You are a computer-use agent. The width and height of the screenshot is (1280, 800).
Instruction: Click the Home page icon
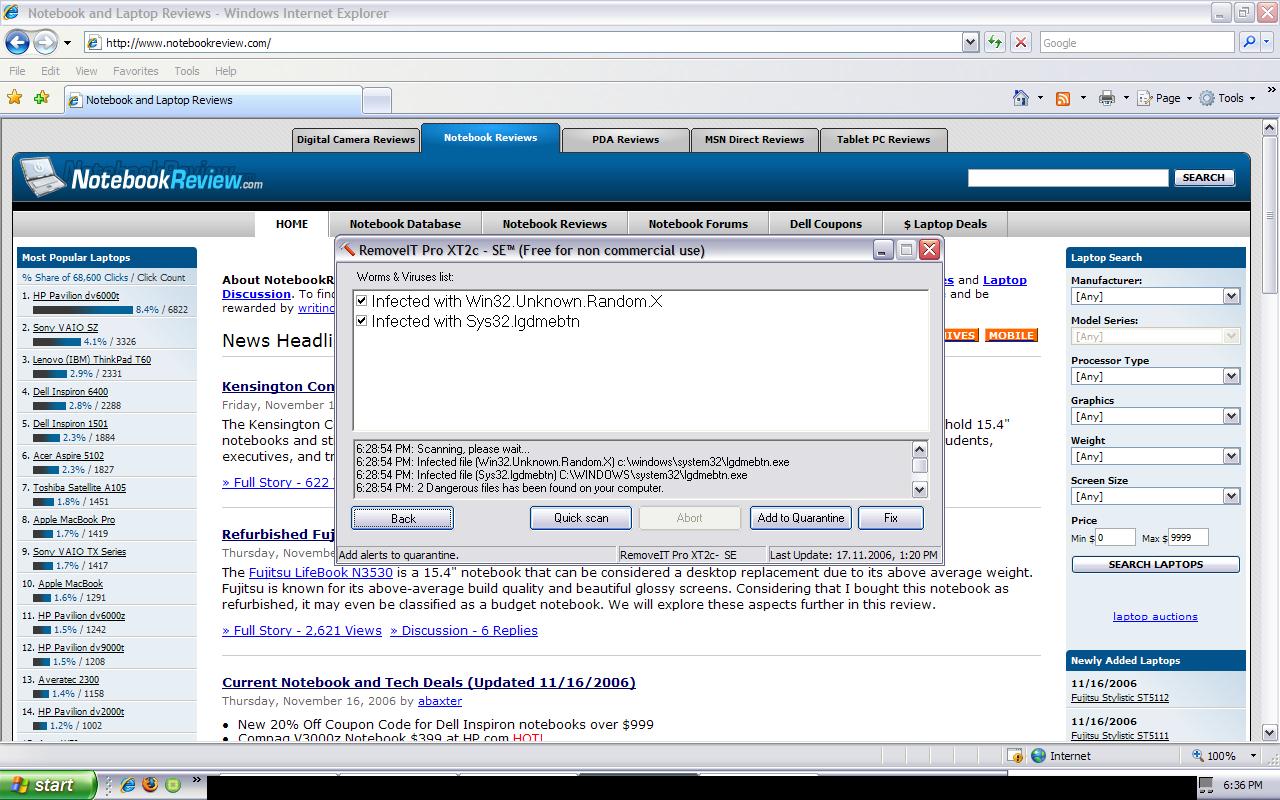click(1021, 98)
